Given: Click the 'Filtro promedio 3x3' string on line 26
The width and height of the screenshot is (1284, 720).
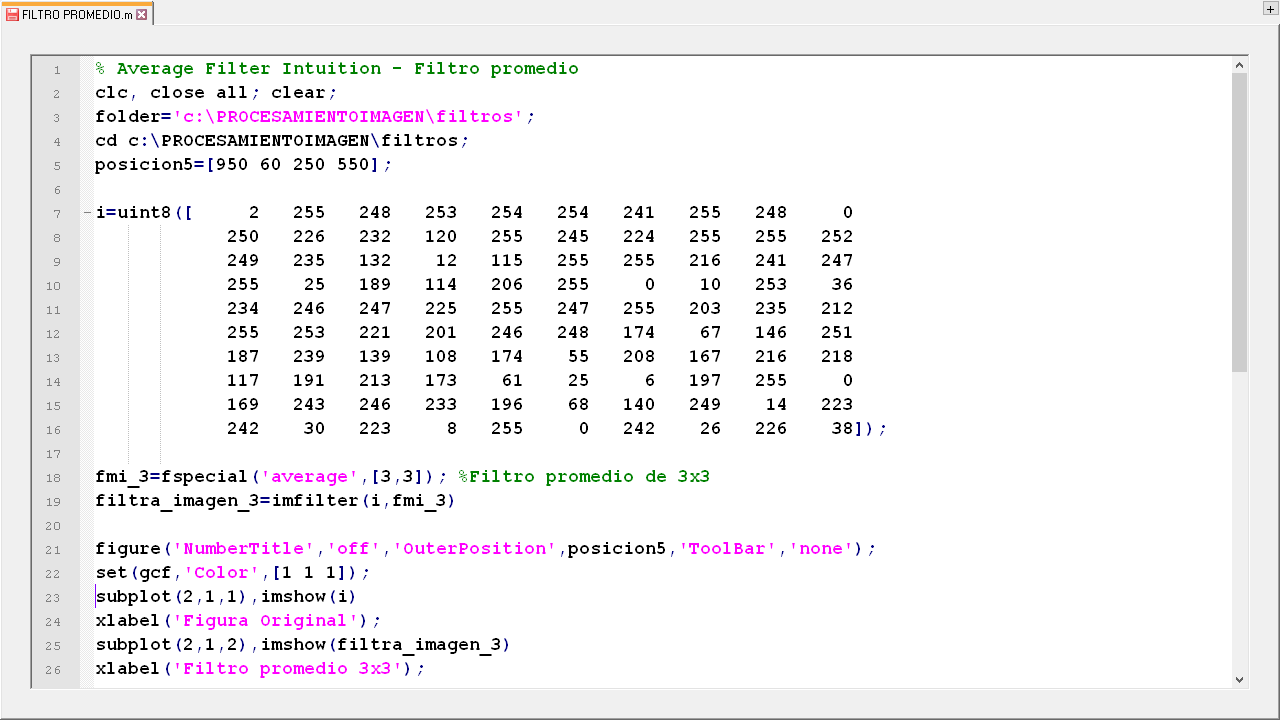Looking at the screenshot, I should 287,669.
